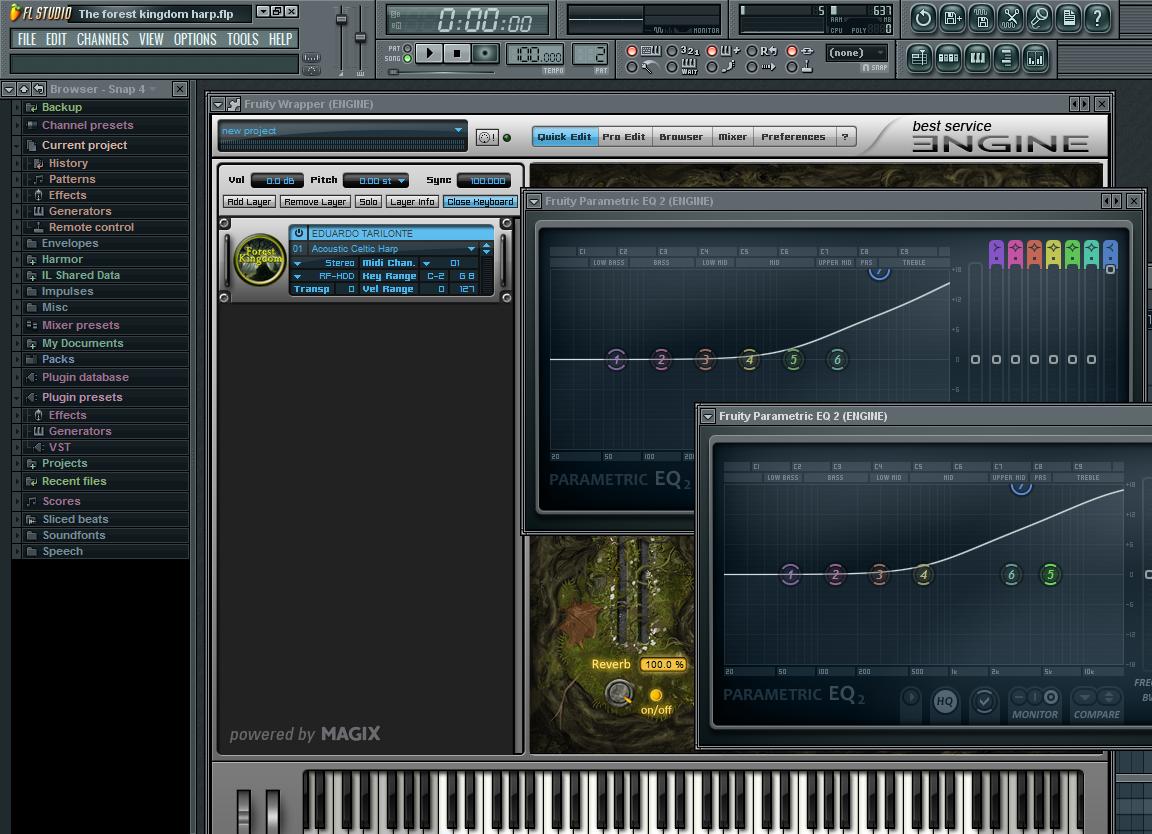Show the playlist window icon
Viewport: 1152px width, 834px height.
(919, 59)
